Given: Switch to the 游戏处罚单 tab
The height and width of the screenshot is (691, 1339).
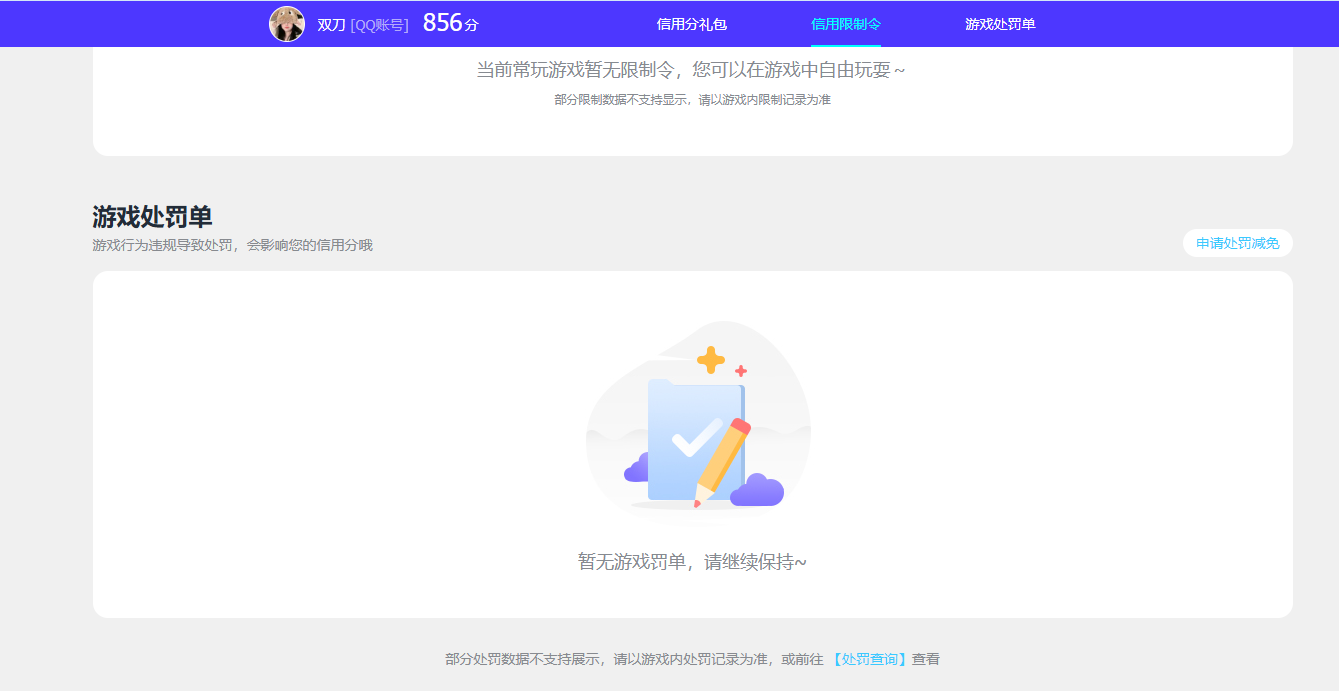Looking at the screenshot, I should point(1000,24).
